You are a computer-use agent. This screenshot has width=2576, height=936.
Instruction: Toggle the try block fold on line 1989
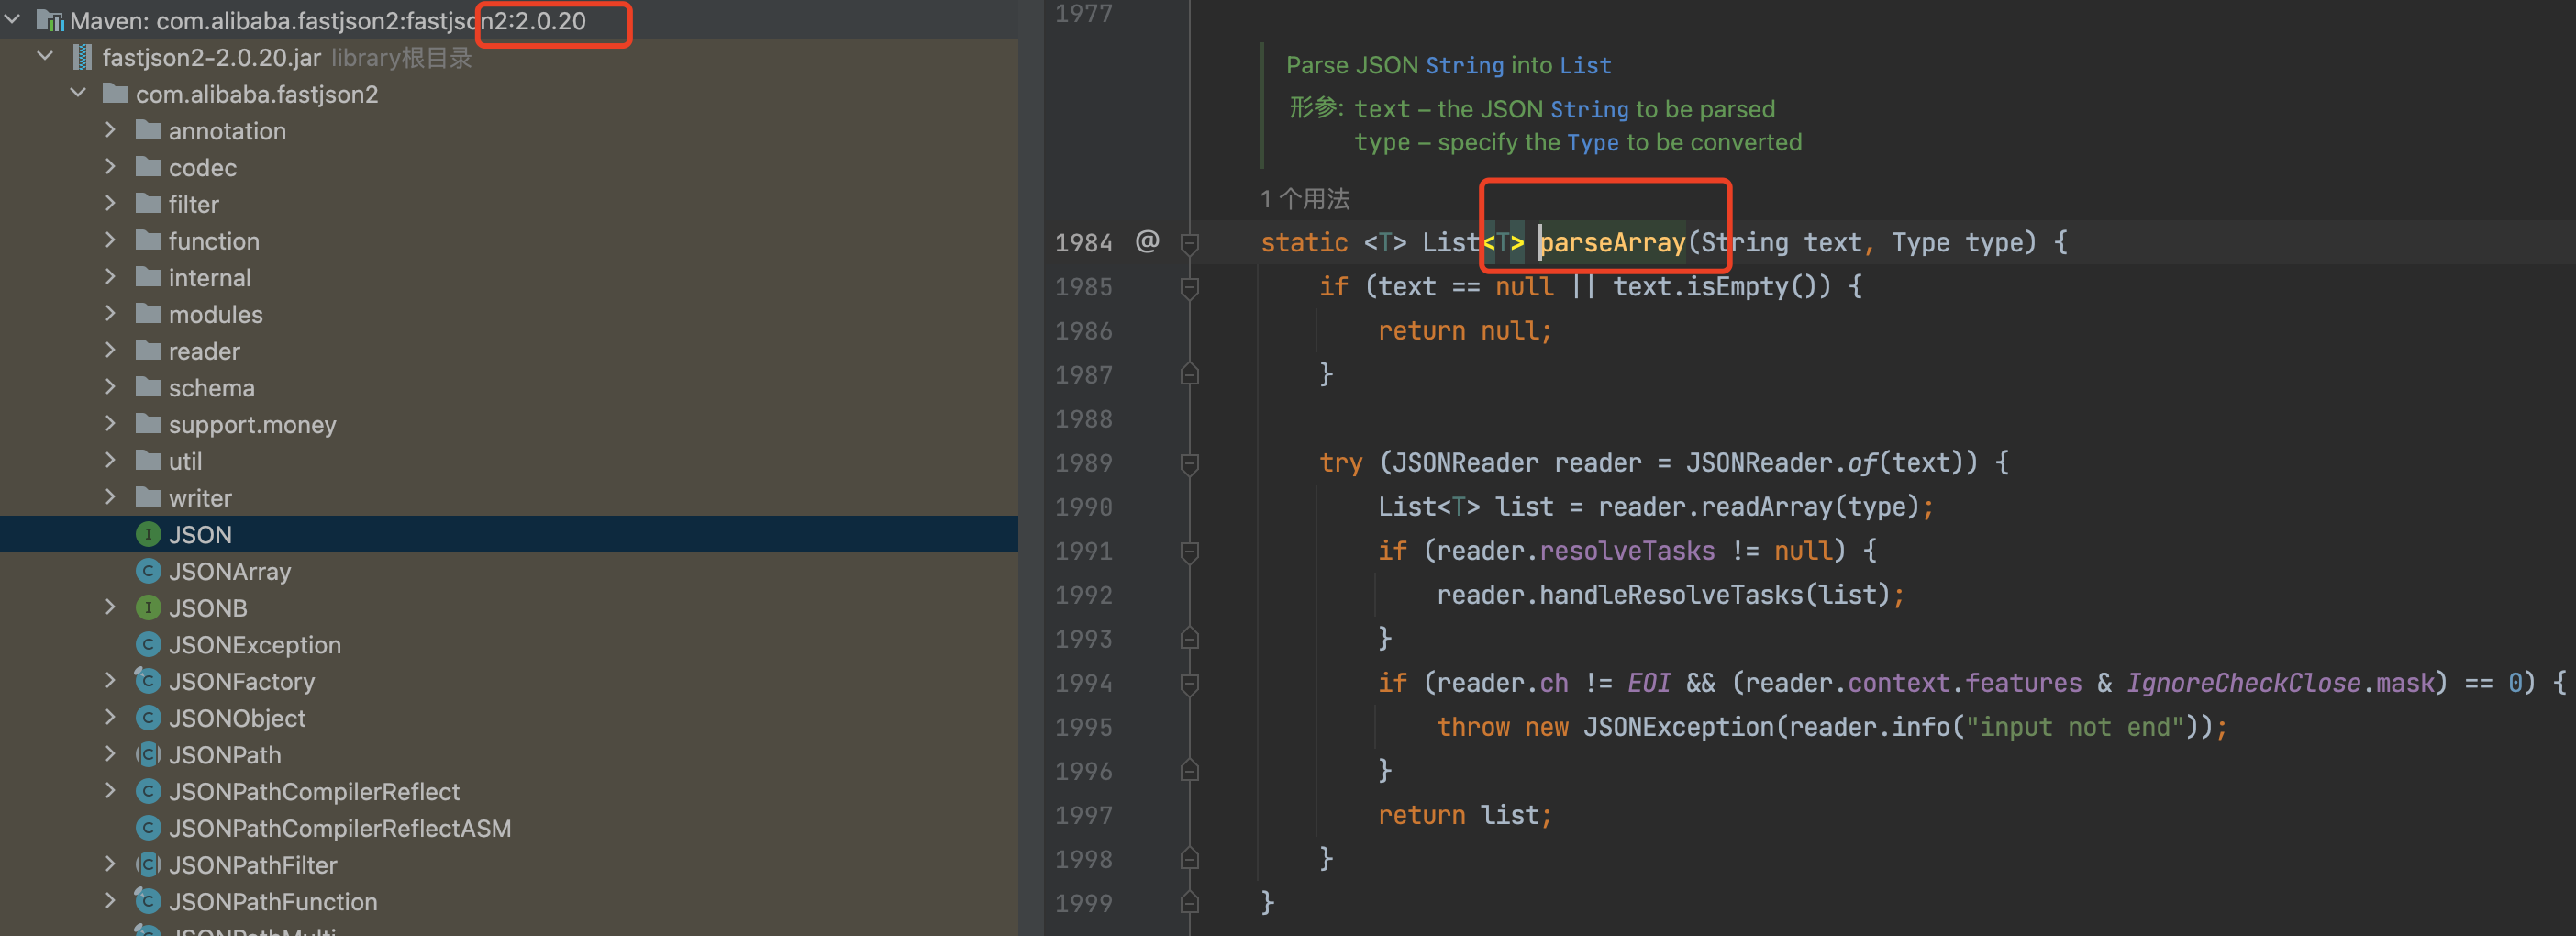(x=1190, y=463)
